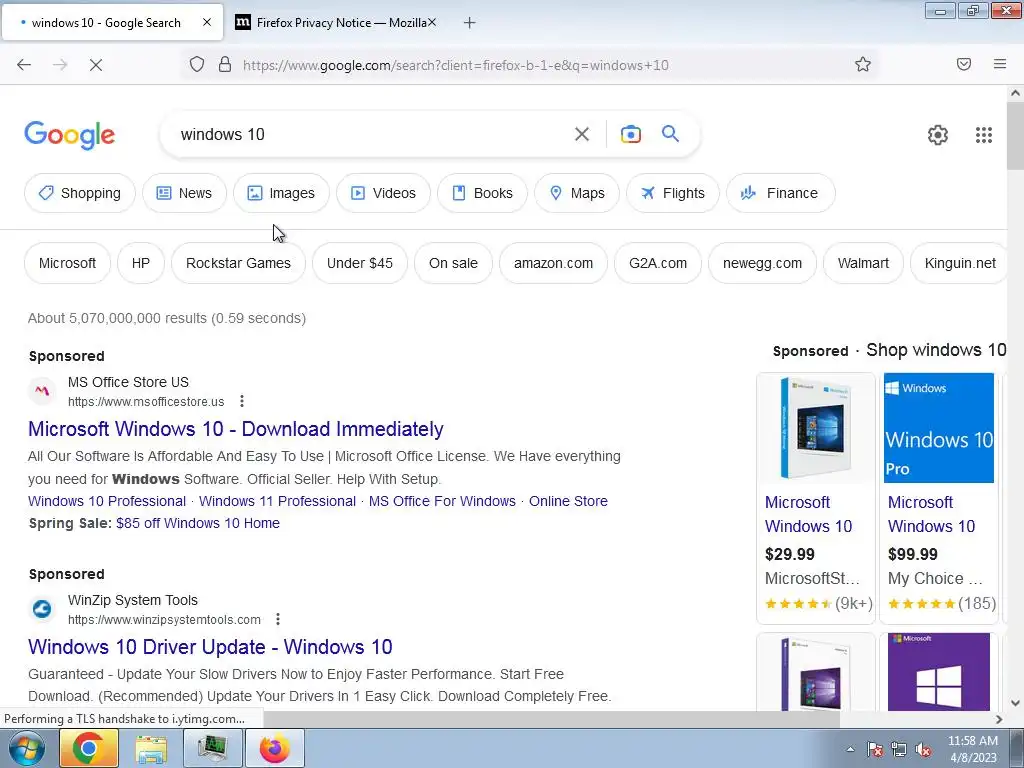Viewport: 1024px width, 768px height.
Task: Open options for WinZip System Tools ad
Action: coord(278,619)
